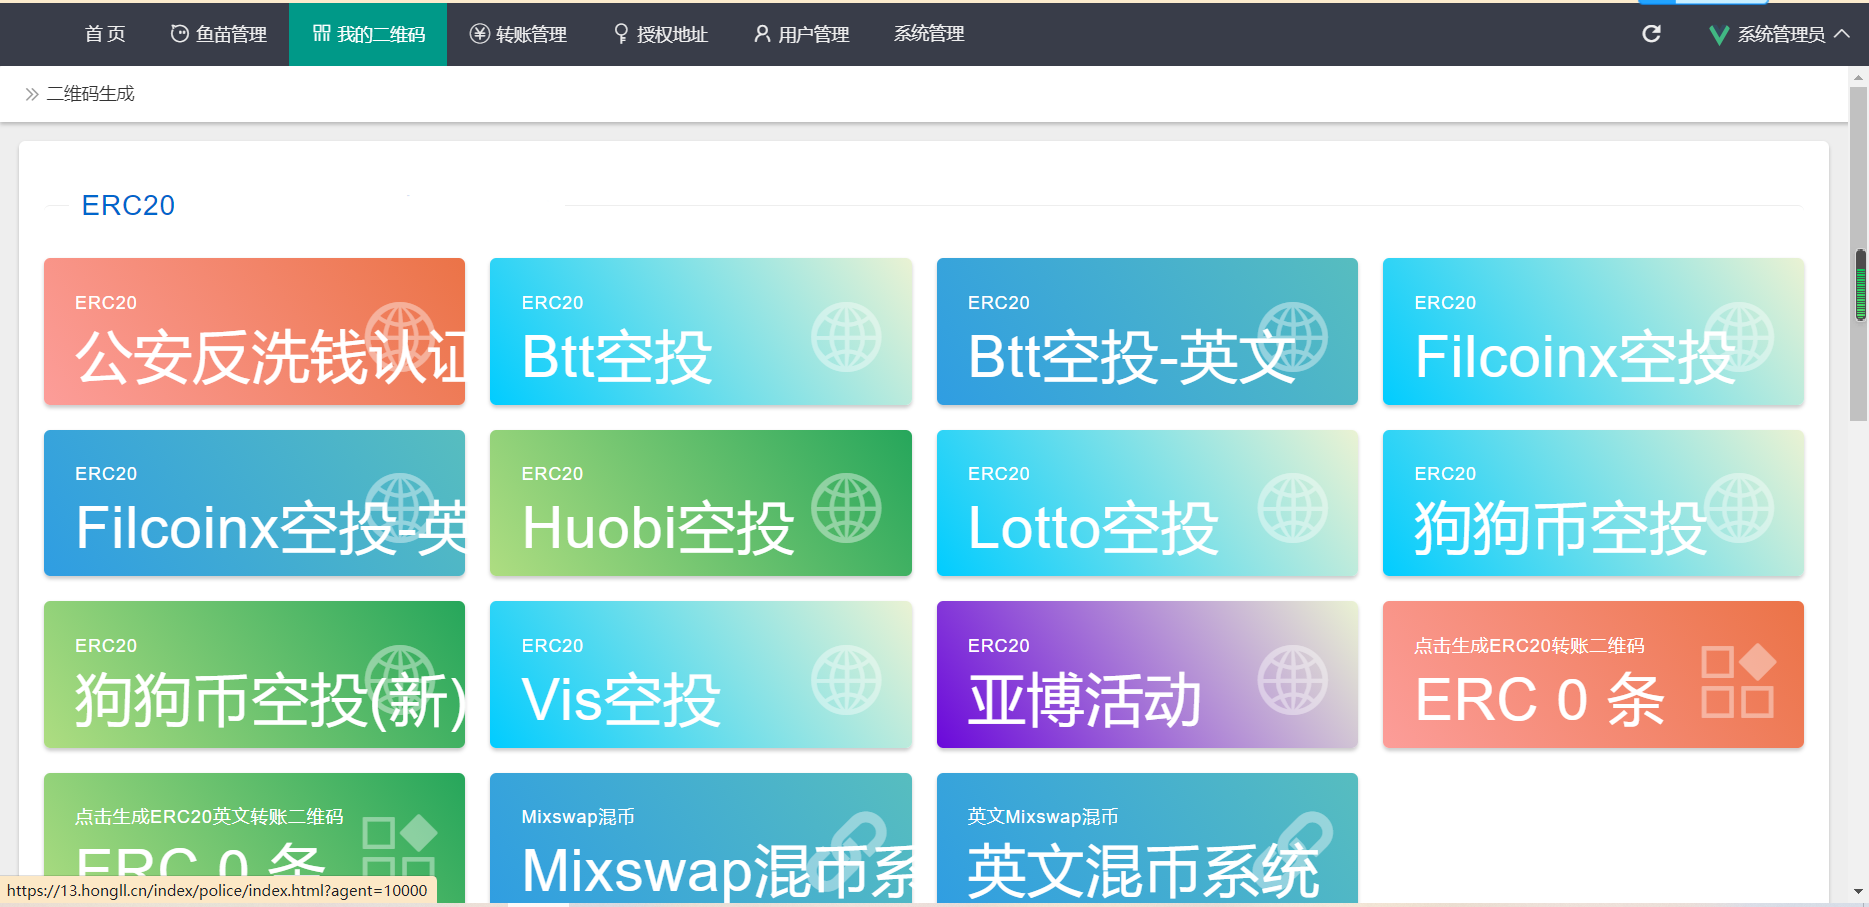1869x907 pixels.
Task: Click the 二维码生成 breadcrumb text
Action: 90,94
